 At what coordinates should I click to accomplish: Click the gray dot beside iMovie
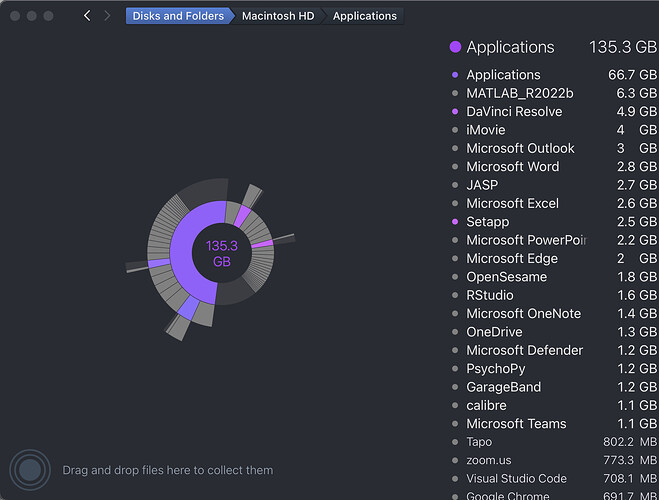455,130
